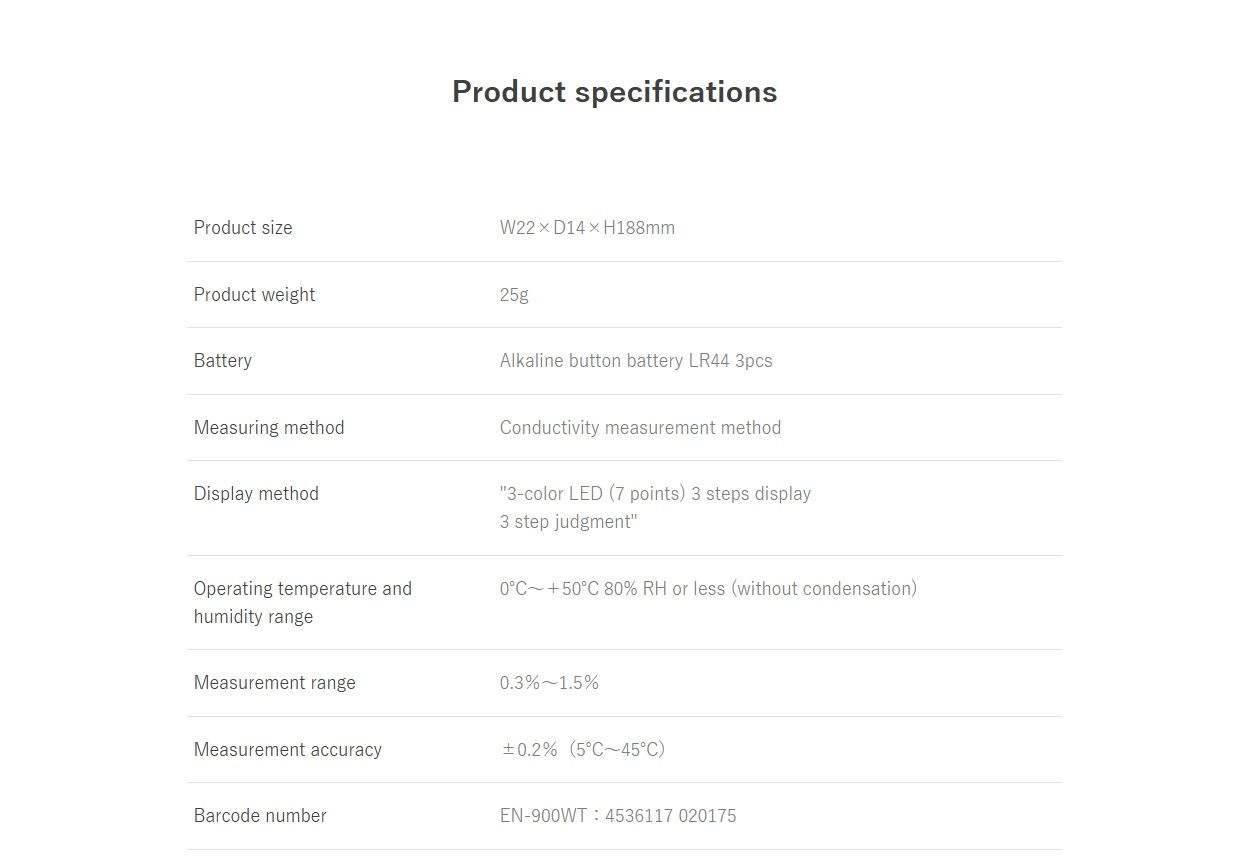Select the Measuring method label
The width and height of the screenshot is (1243, 867).
[x=269, y=428]
